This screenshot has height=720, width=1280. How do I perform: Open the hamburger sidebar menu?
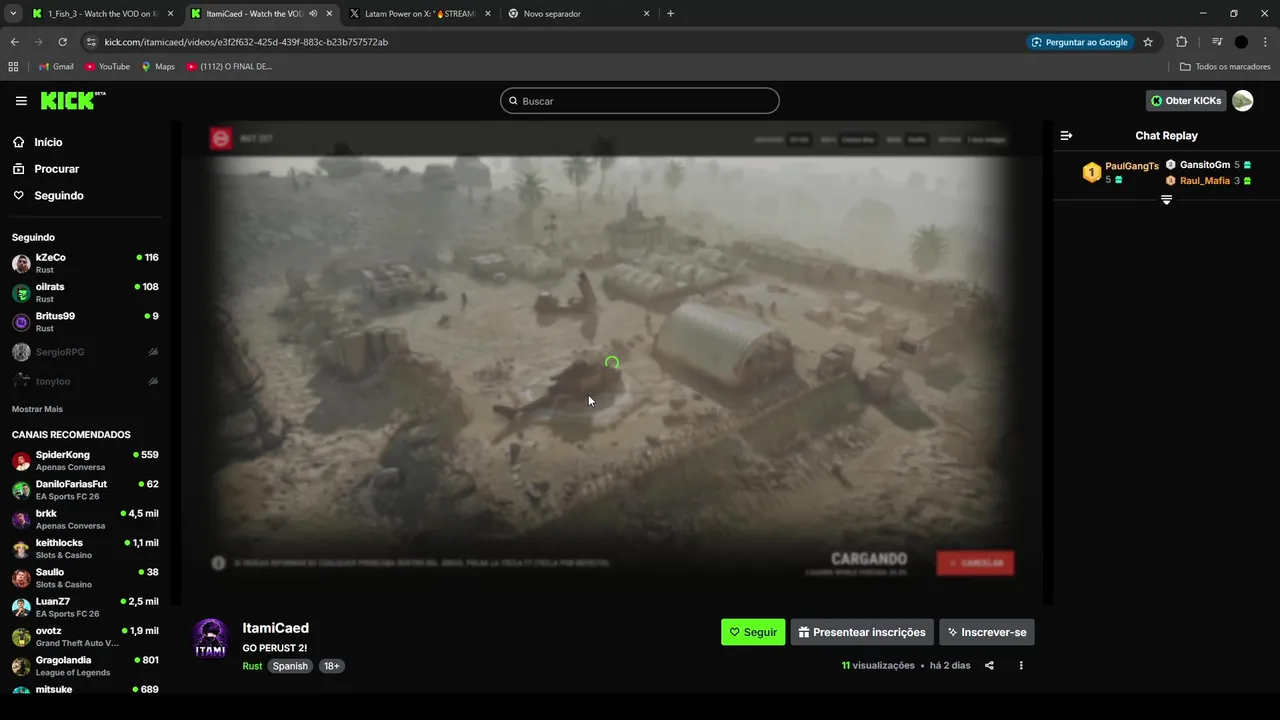21,101
